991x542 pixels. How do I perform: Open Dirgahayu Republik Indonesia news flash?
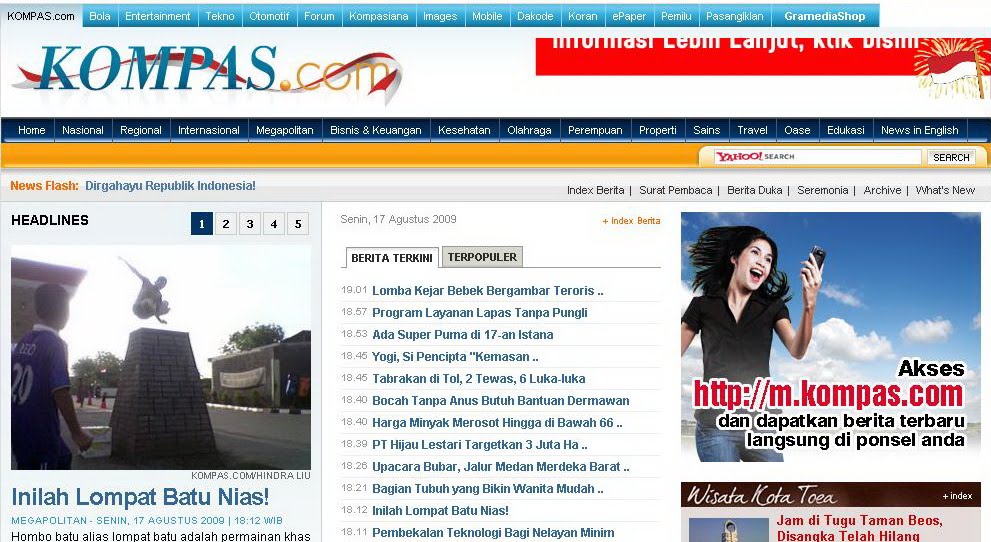coord(170,186)
